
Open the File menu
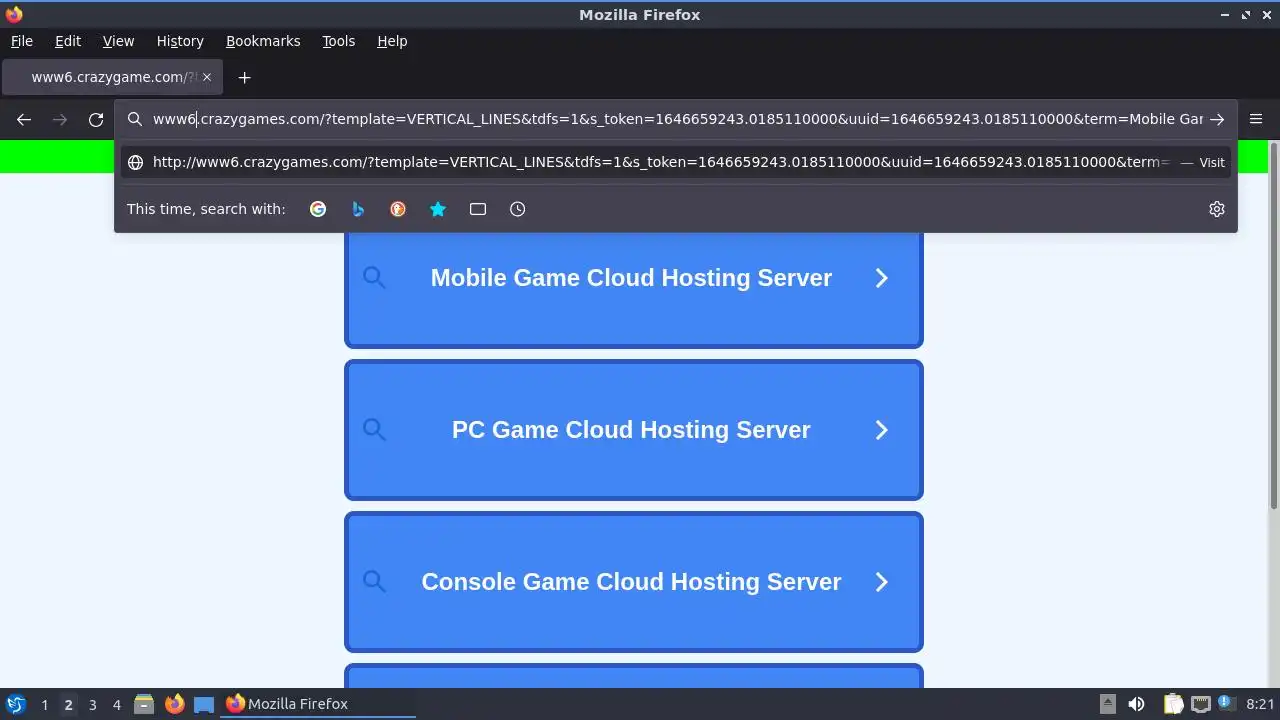[22, 41]
